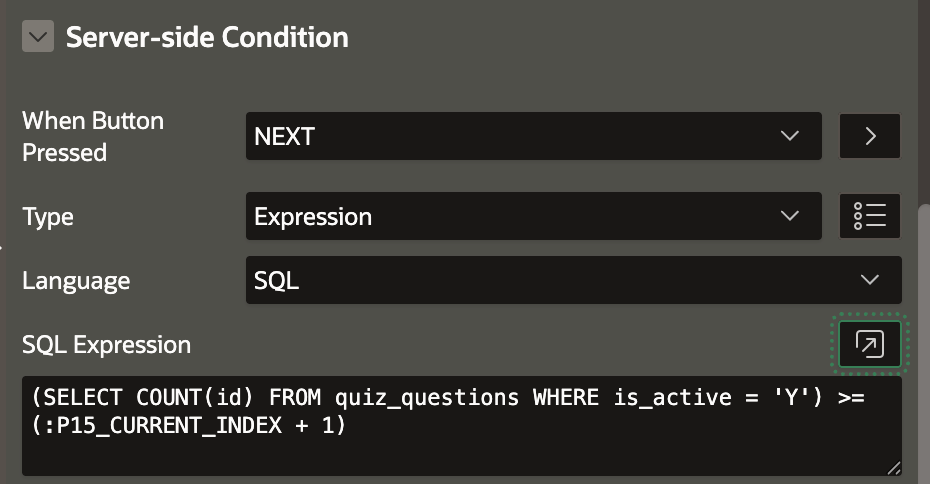
Task: Collapse the Server-side Condition section
Action: tap(38, 38)
